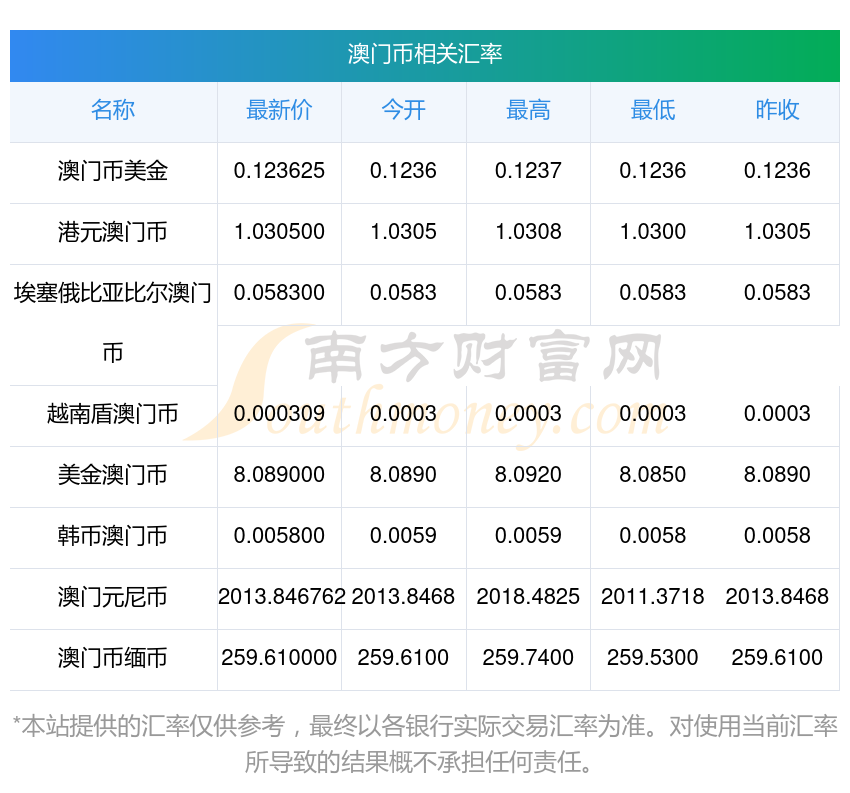This screenshot has height=793, width=850.
Task: Click latest price 8.089000
Action: (279, 475)
